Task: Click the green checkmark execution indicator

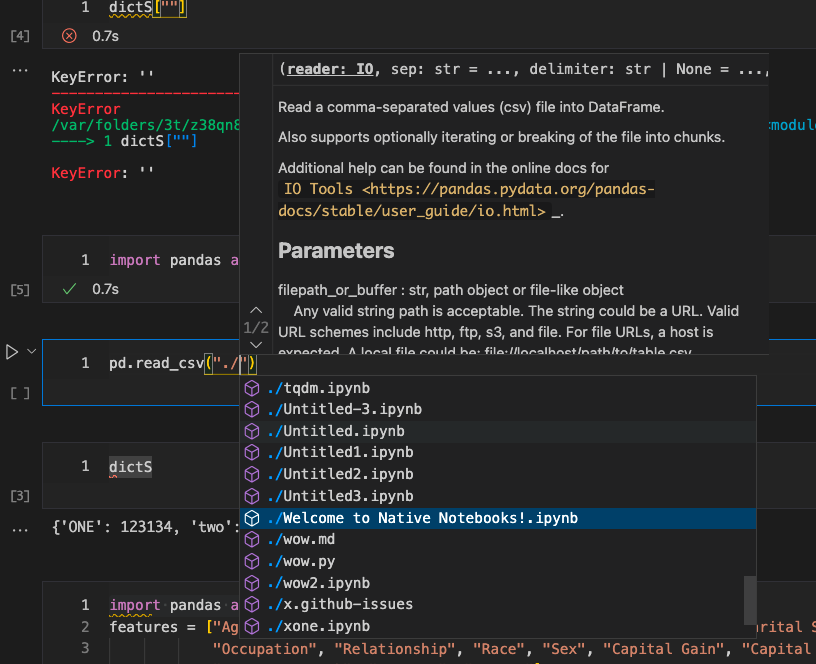Action: click(67, 288)
